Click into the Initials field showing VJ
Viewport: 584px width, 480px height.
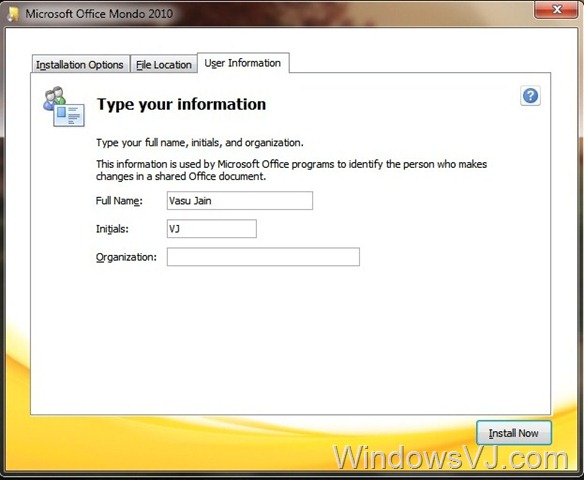tap(212, 229)
